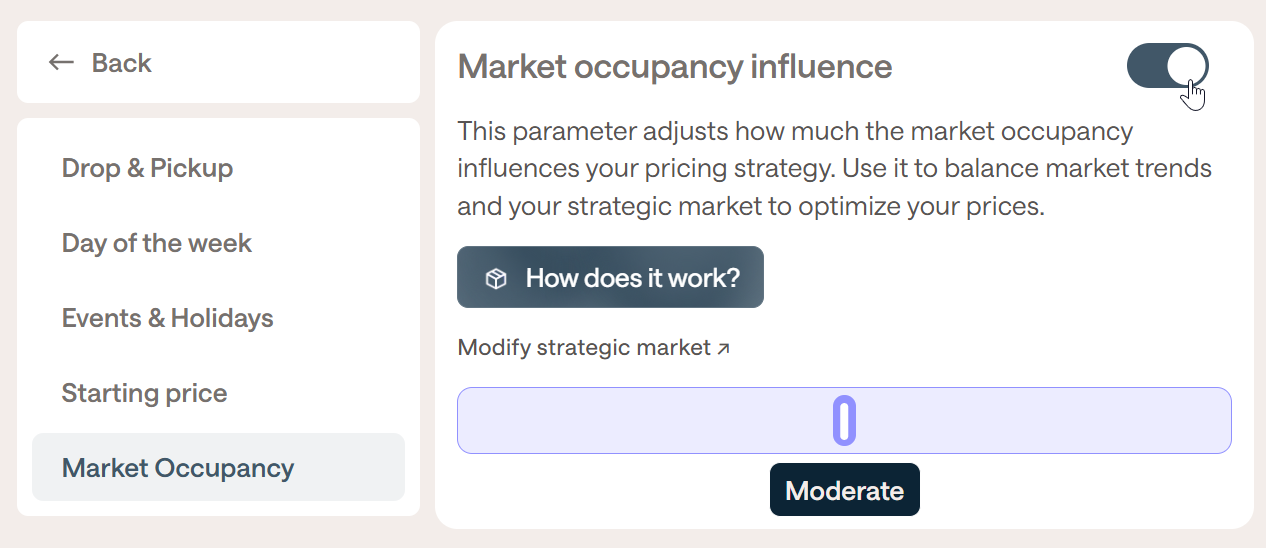Go to Events & Holidays
The height and width of the screenshot is (548, 1266).
[x=167, y=318]
